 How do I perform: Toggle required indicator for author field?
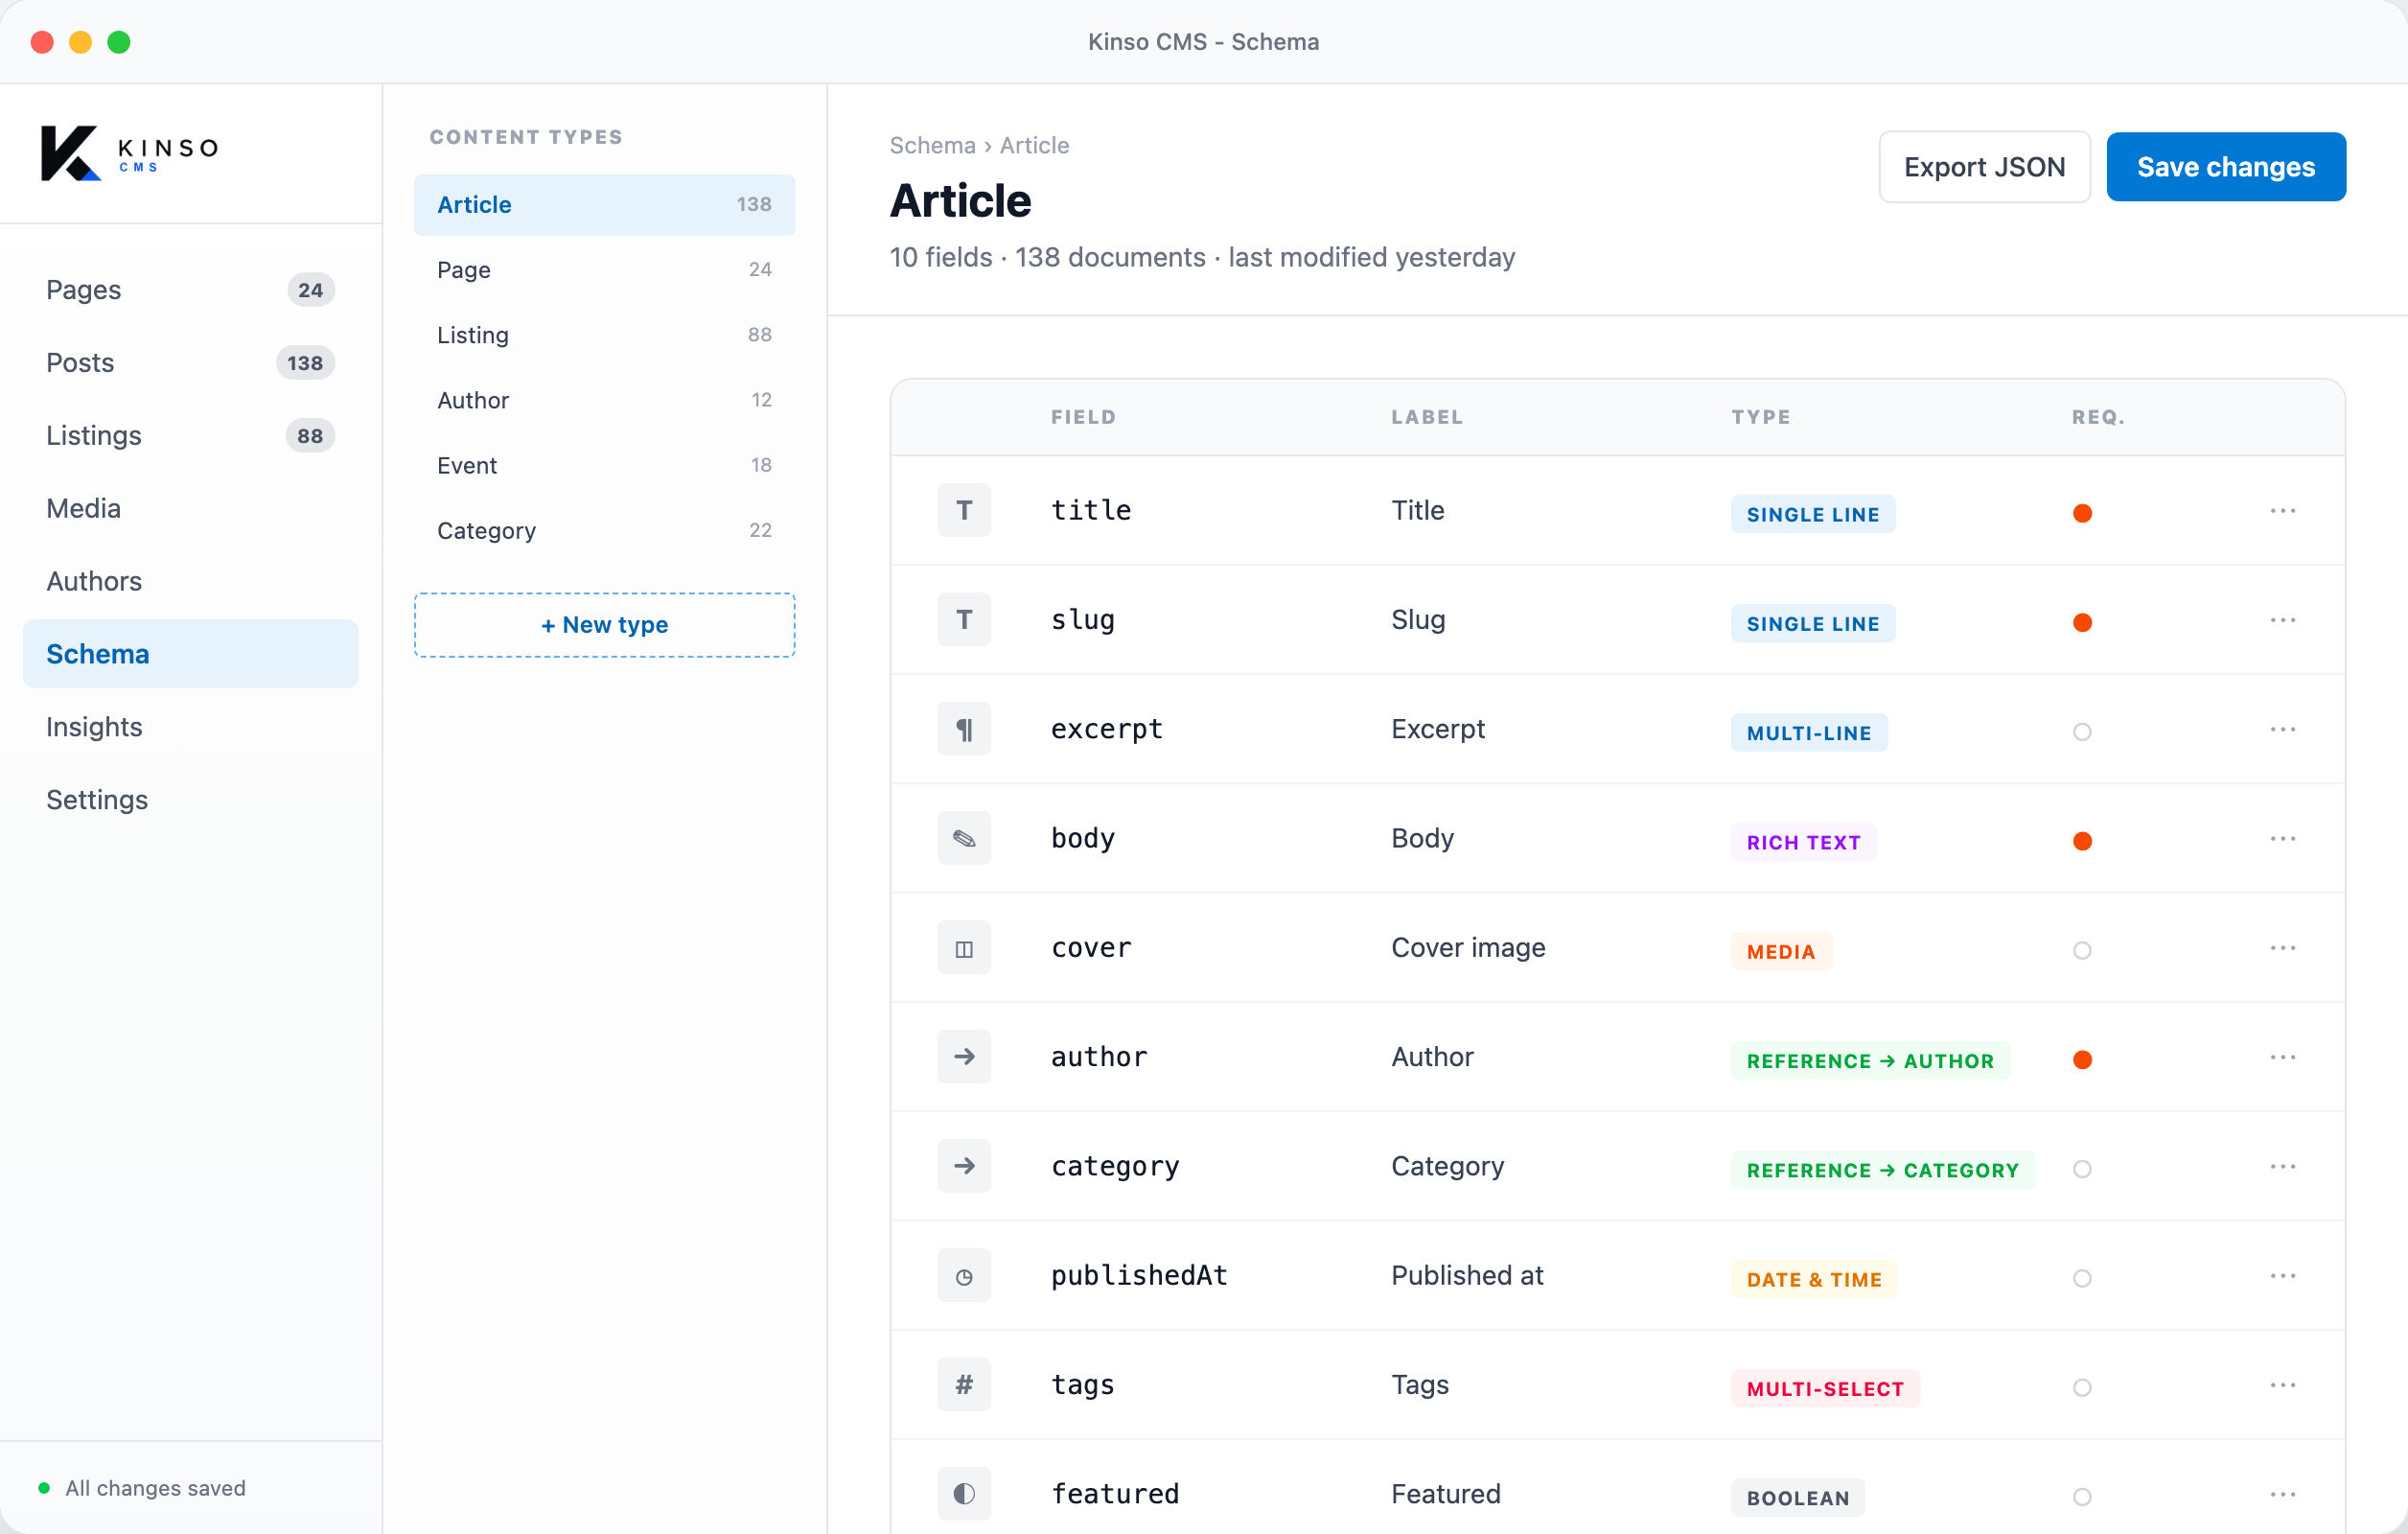pos(2082,1060)
